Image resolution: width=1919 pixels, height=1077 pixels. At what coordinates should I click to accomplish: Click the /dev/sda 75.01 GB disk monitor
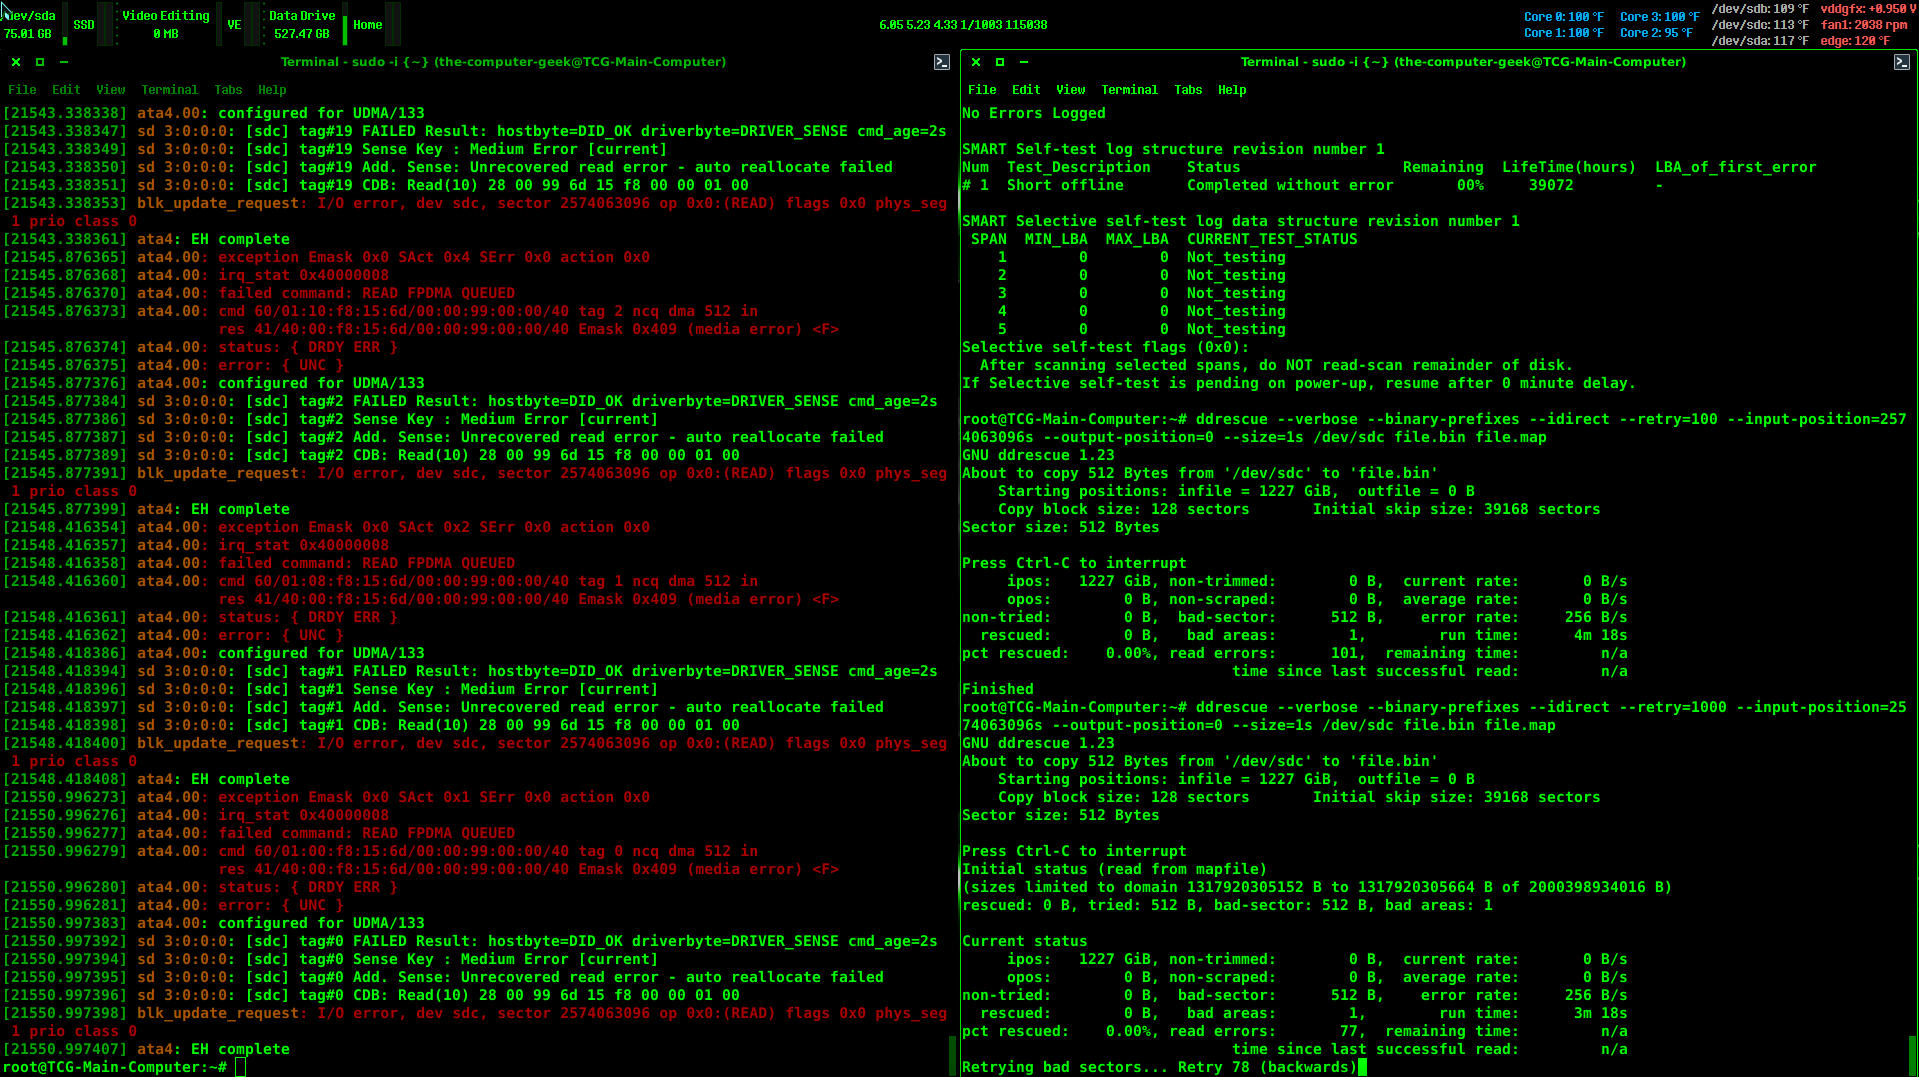[x=30, y=25]
